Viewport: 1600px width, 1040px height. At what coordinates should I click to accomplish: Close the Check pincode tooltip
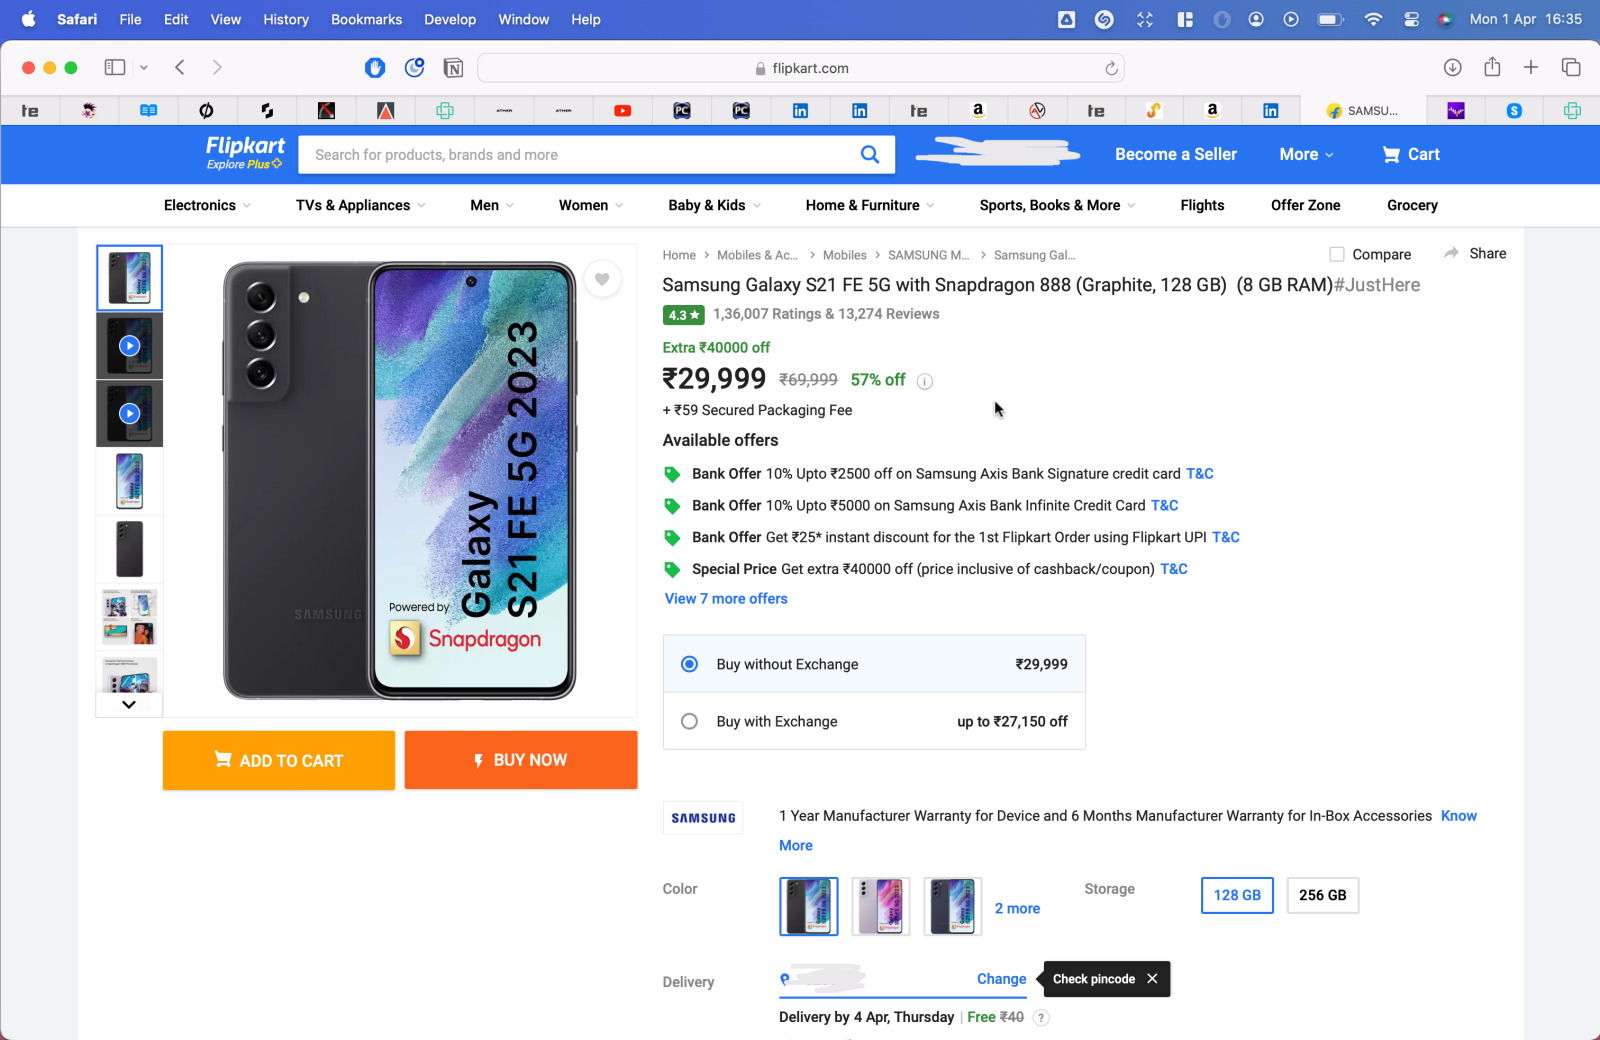click(1152, 979)
